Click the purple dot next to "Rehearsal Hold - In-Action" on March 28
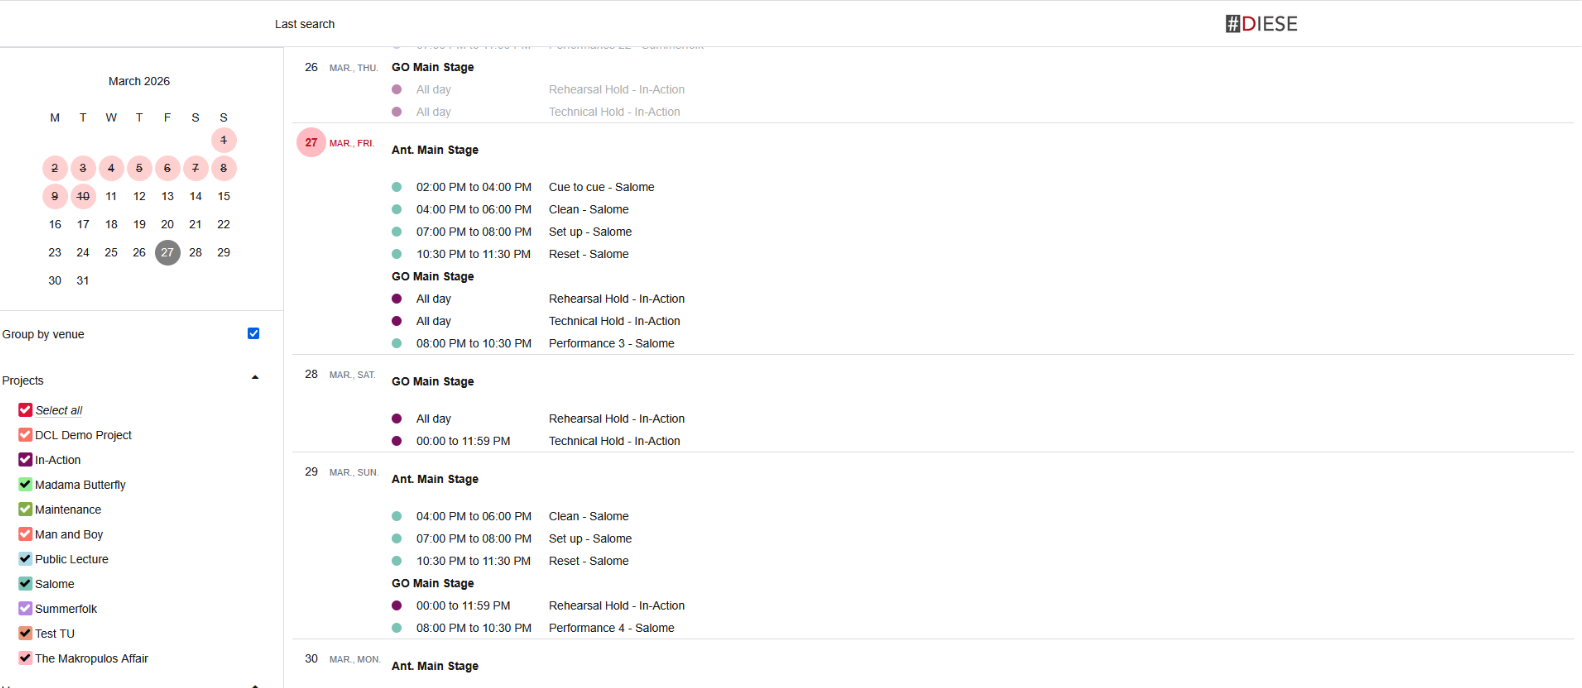The width and height of the screenshot is (1582, 688). pyautogui.click(x=396, y=418)
